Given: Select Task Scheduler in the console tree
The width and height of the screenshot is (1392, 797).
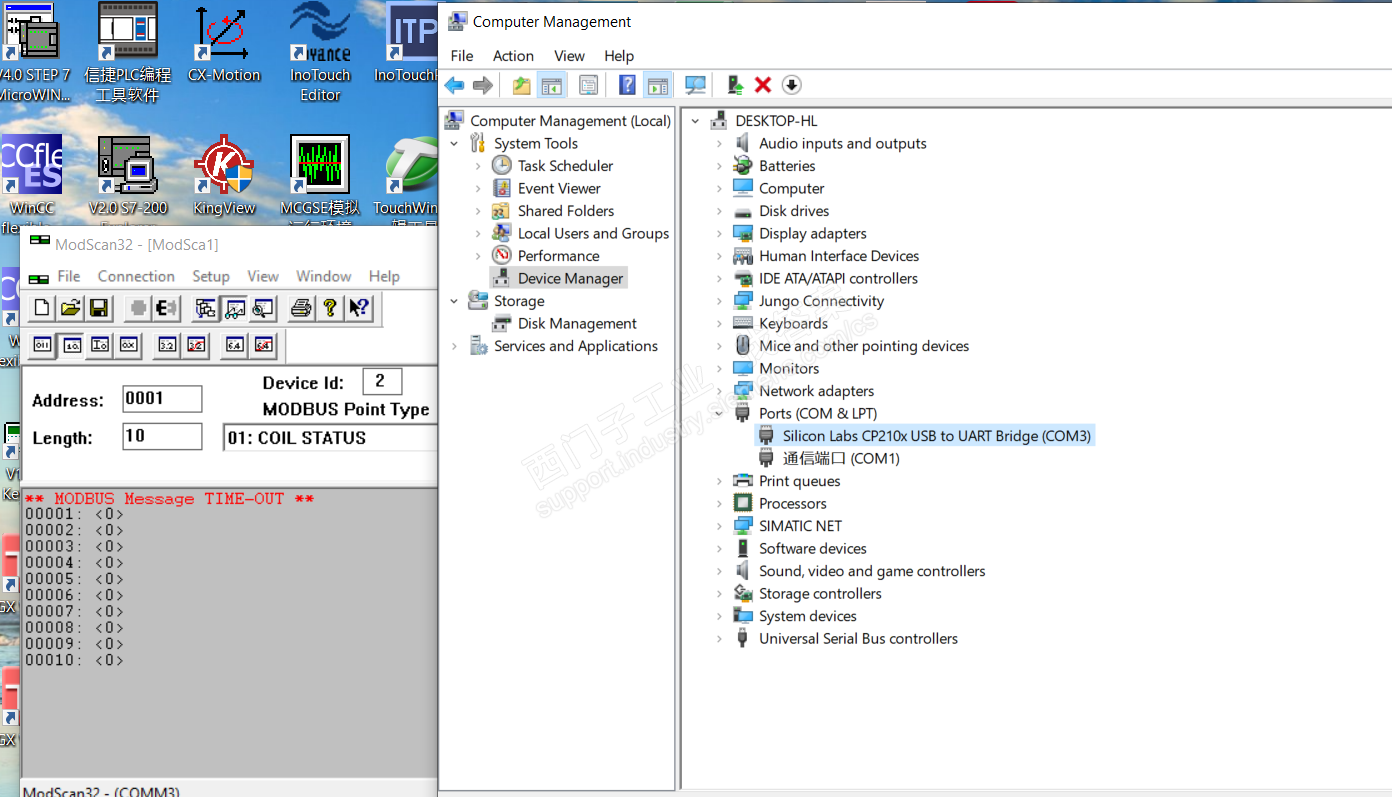Looking at the screenshot, I should click(565, 166).
